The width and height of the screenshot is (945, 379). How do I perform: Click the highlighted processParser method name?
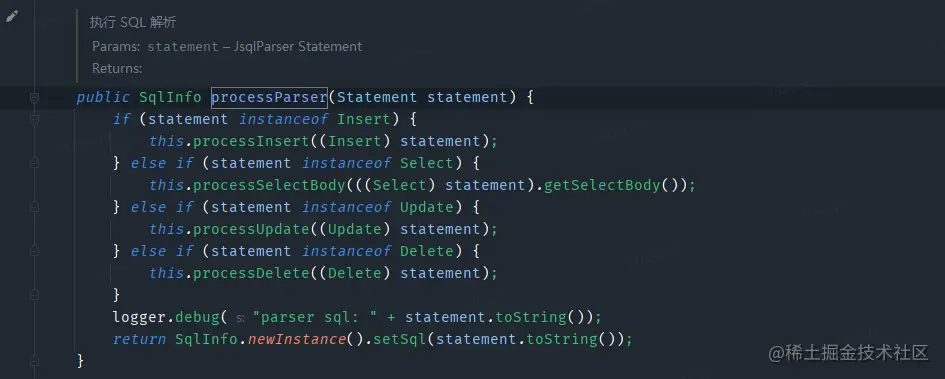(269, 98)
